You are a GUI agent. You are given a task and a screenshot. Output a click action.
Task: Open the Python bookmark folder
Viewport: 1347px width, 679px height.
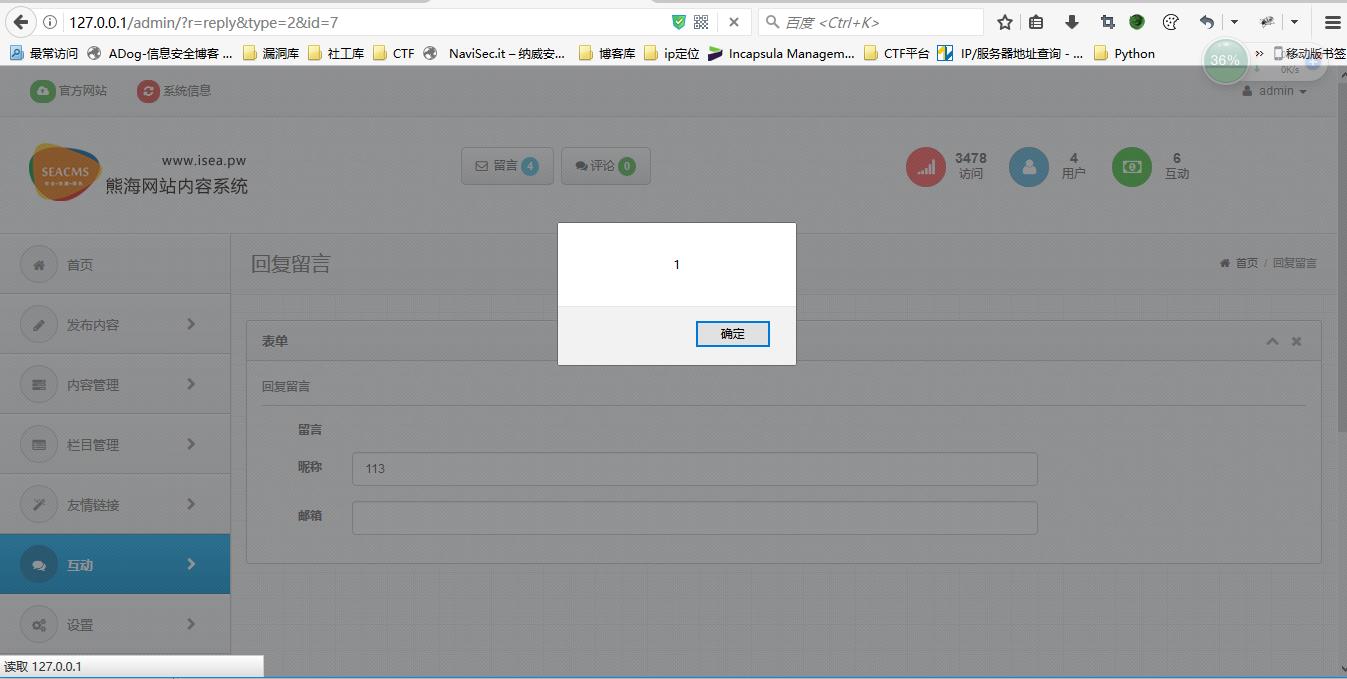(1125, 54)
